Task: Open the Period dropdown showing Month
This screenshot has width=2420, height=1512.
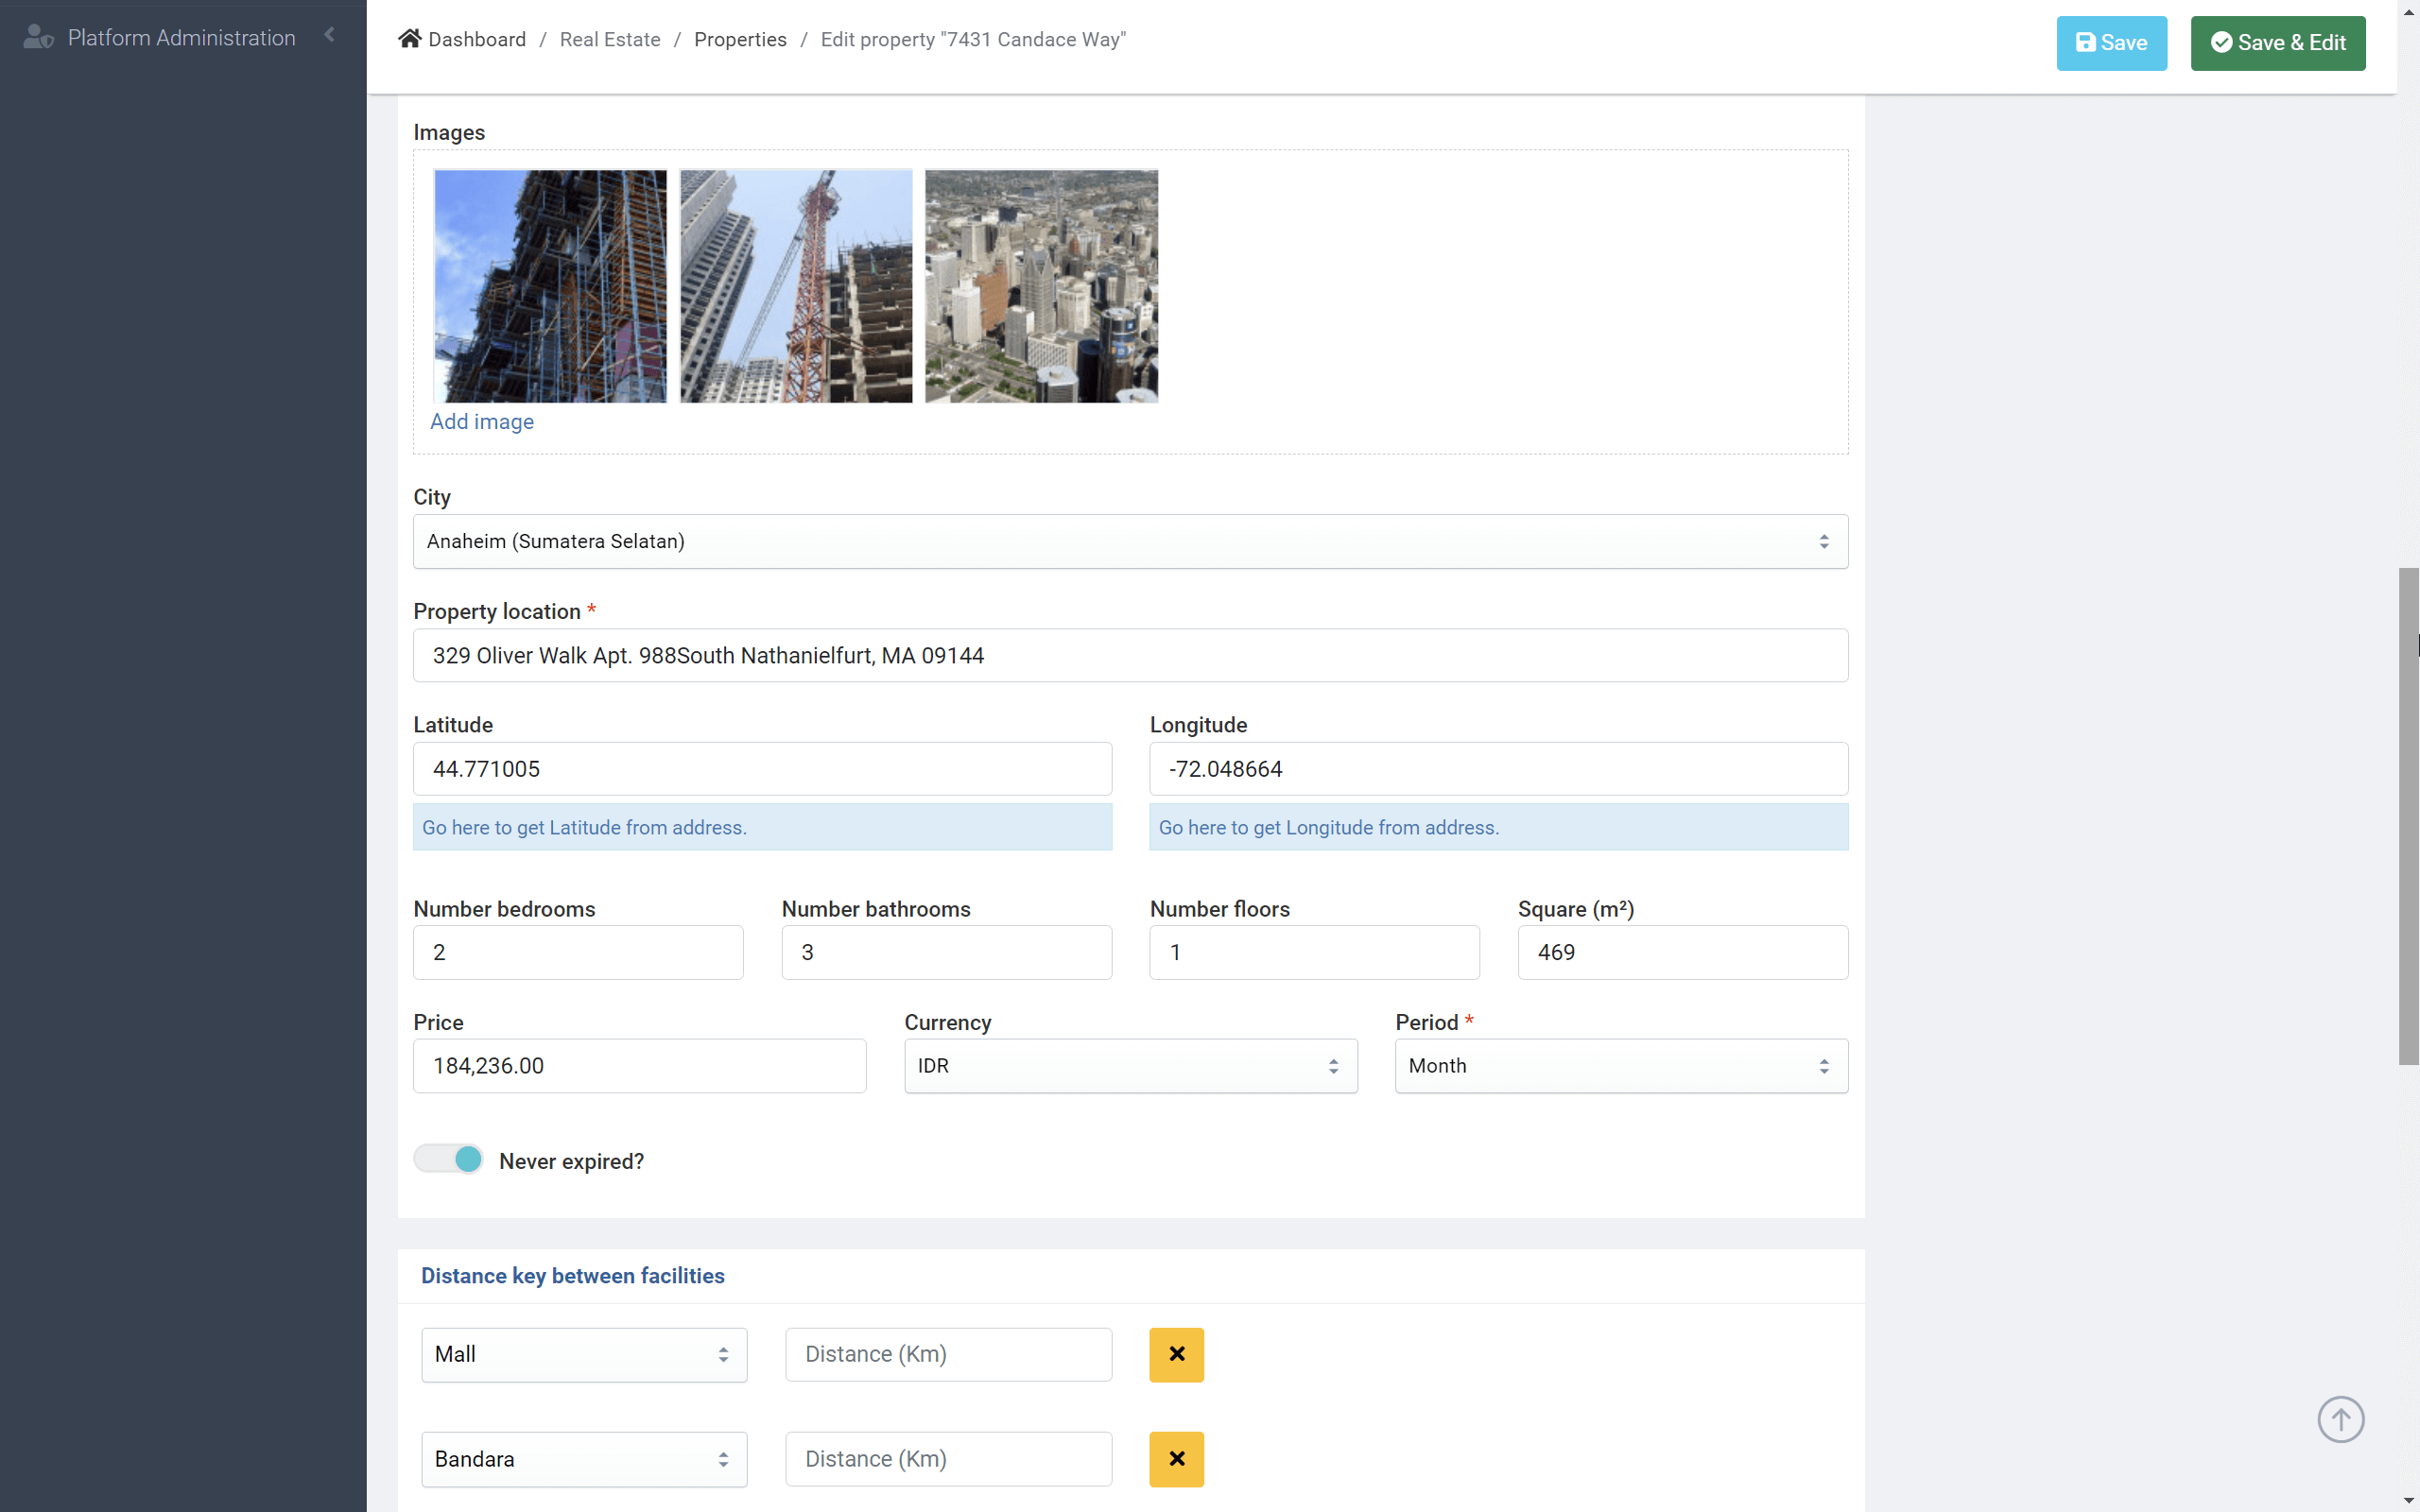Action: point(1619,1065)
